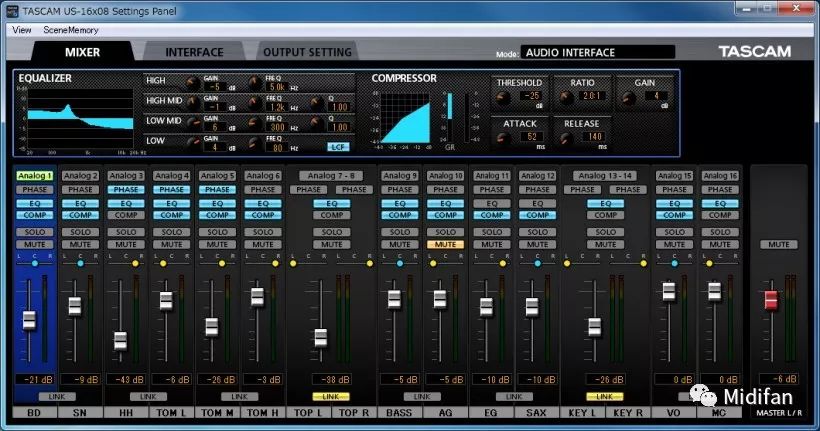The image size is (820, 431).
Task: Click the TASCAM app icon in title bar
Action: (12, 10)
